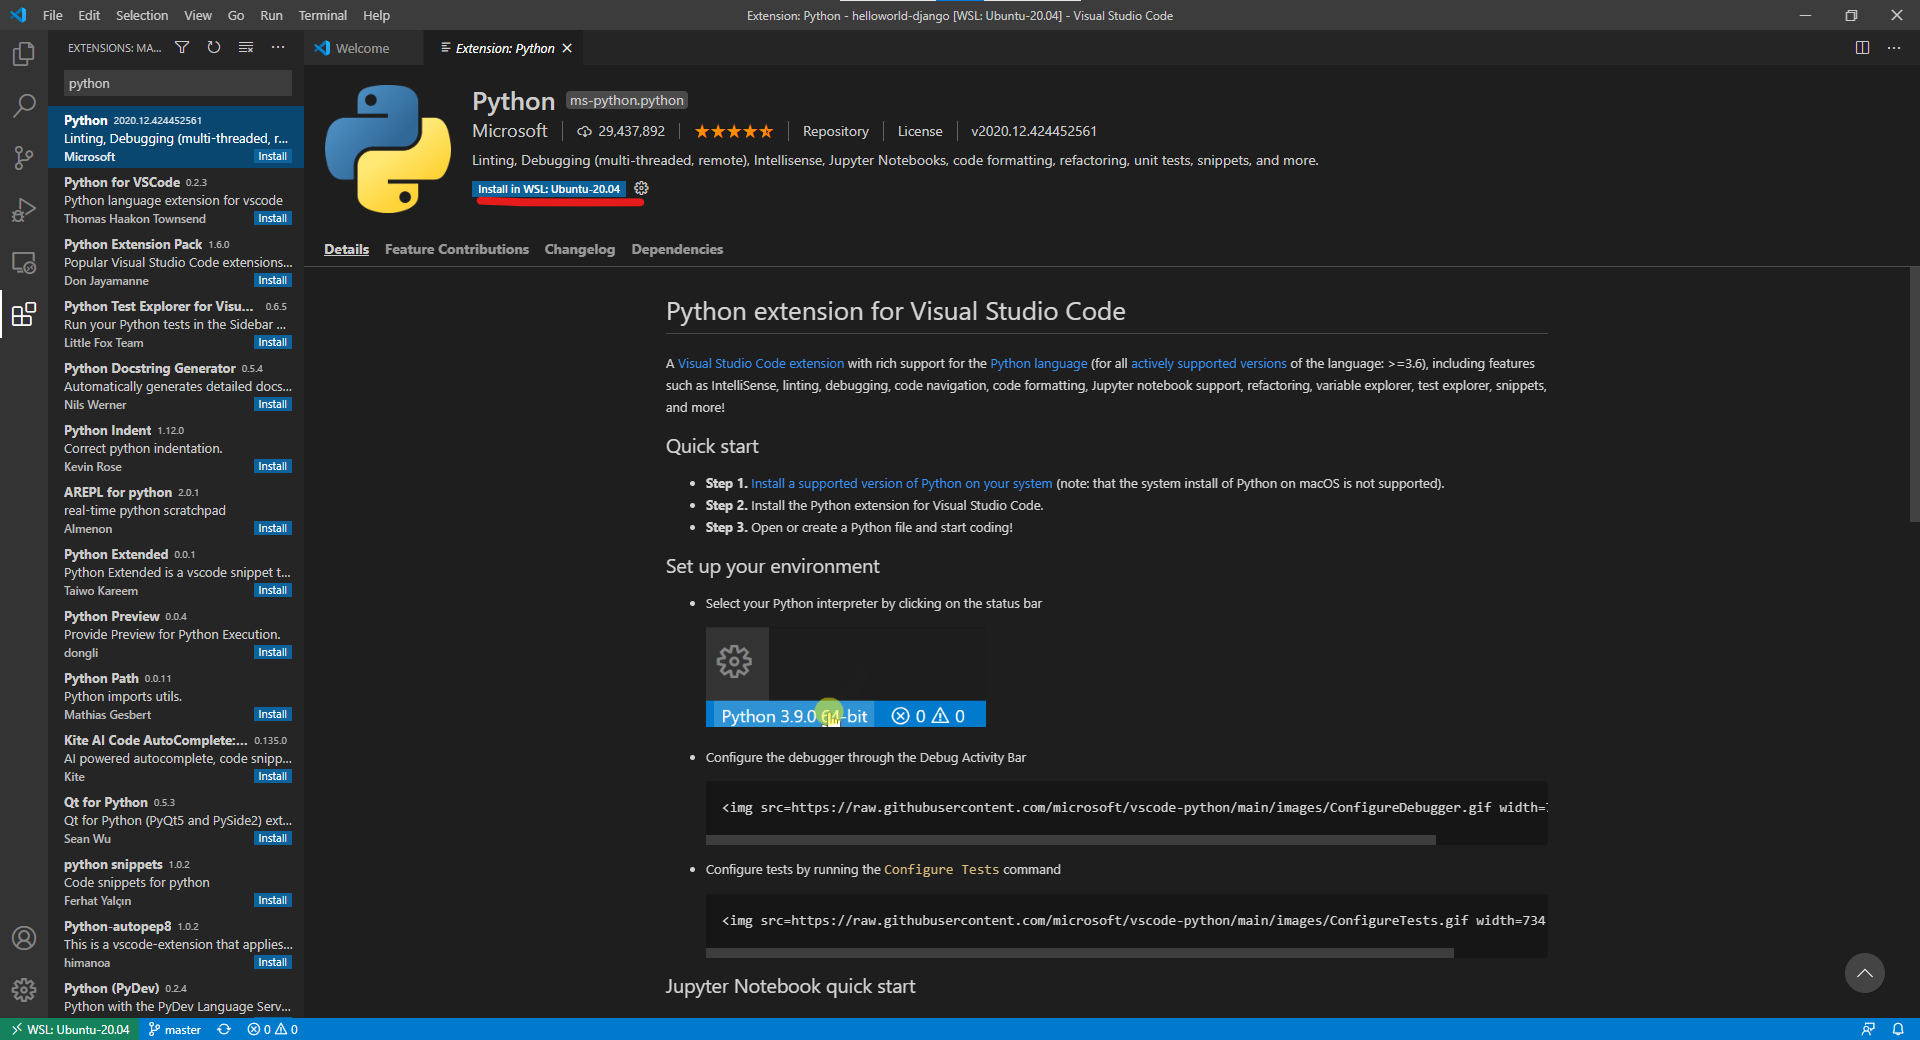Install Python for VSCode extension
The image size is (1920, 1040).
click(x=272, y=219)
